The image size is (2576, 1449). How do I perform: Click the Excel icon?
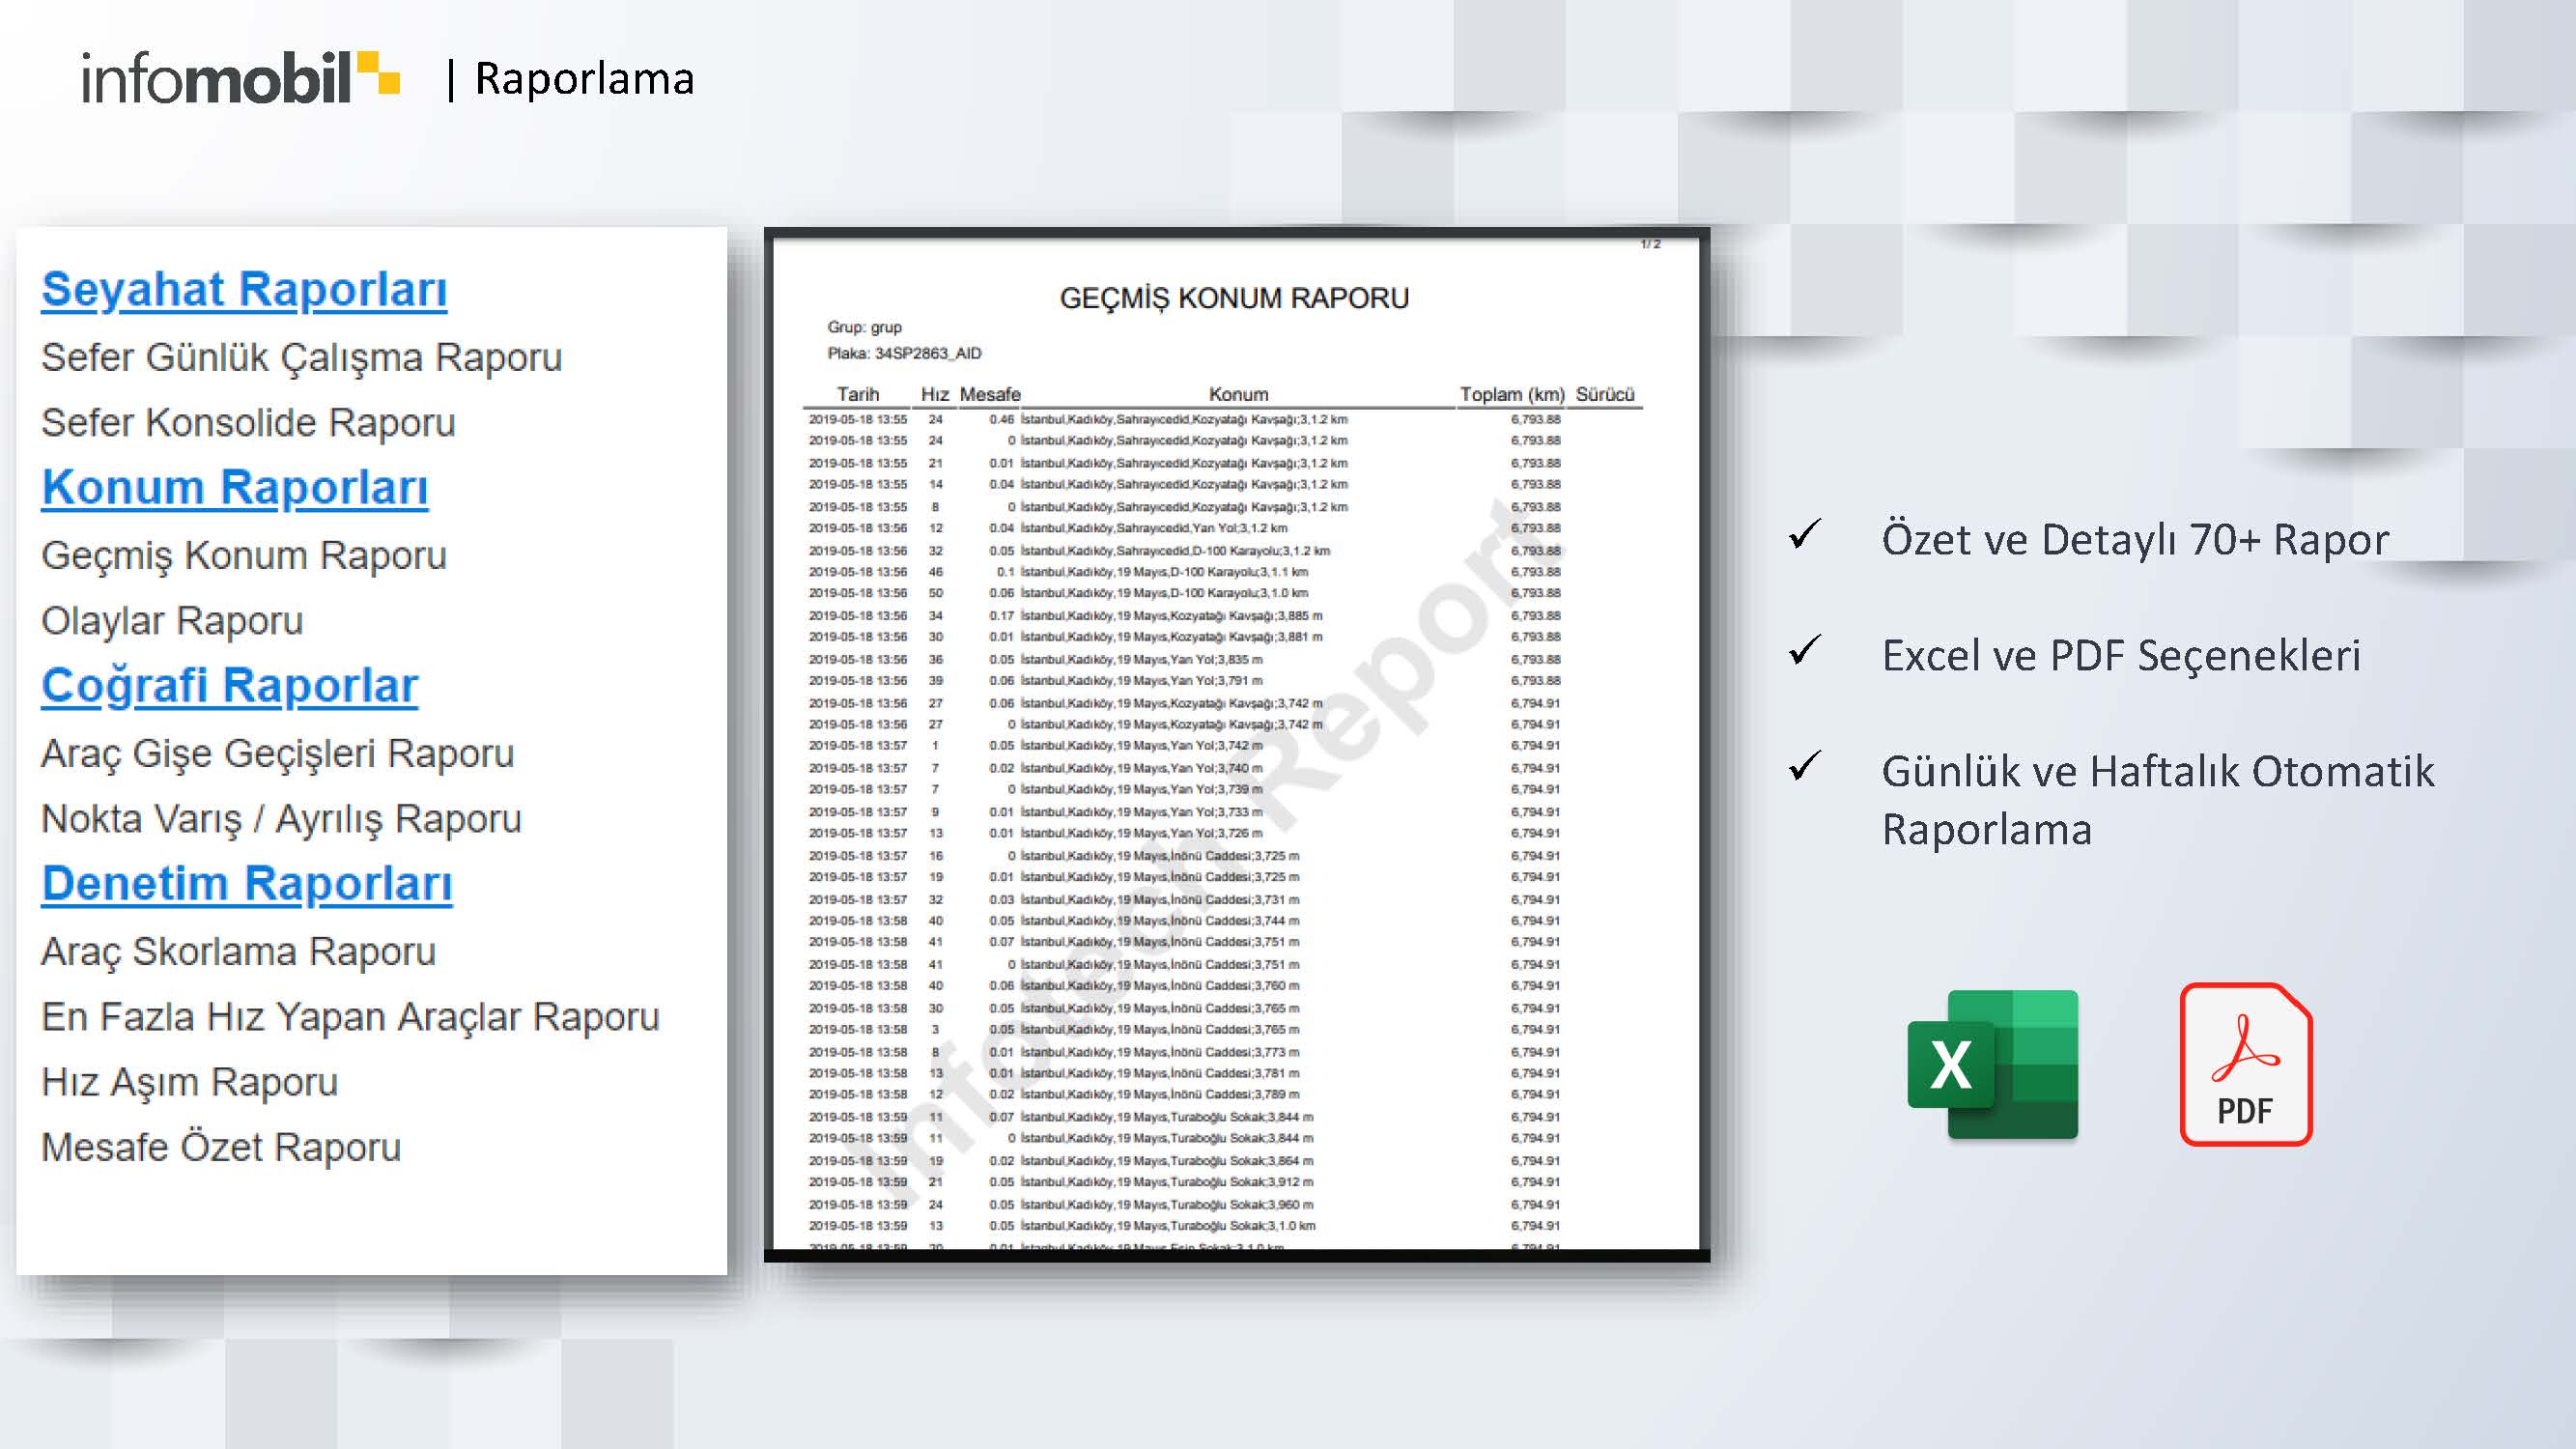tap(1992, 1064)
